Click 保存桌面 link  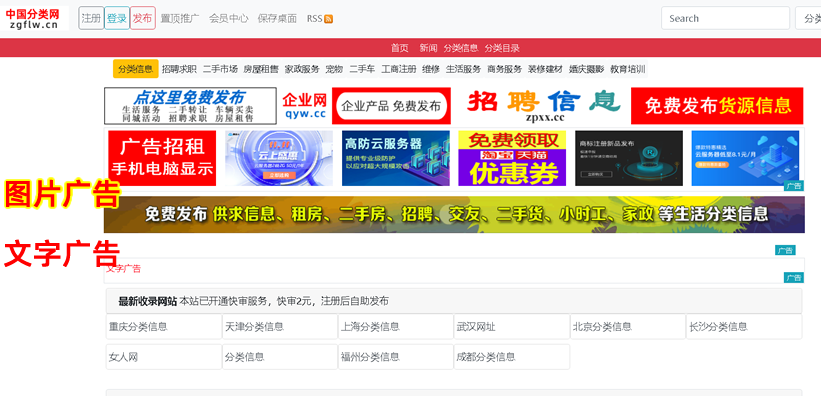277,18
